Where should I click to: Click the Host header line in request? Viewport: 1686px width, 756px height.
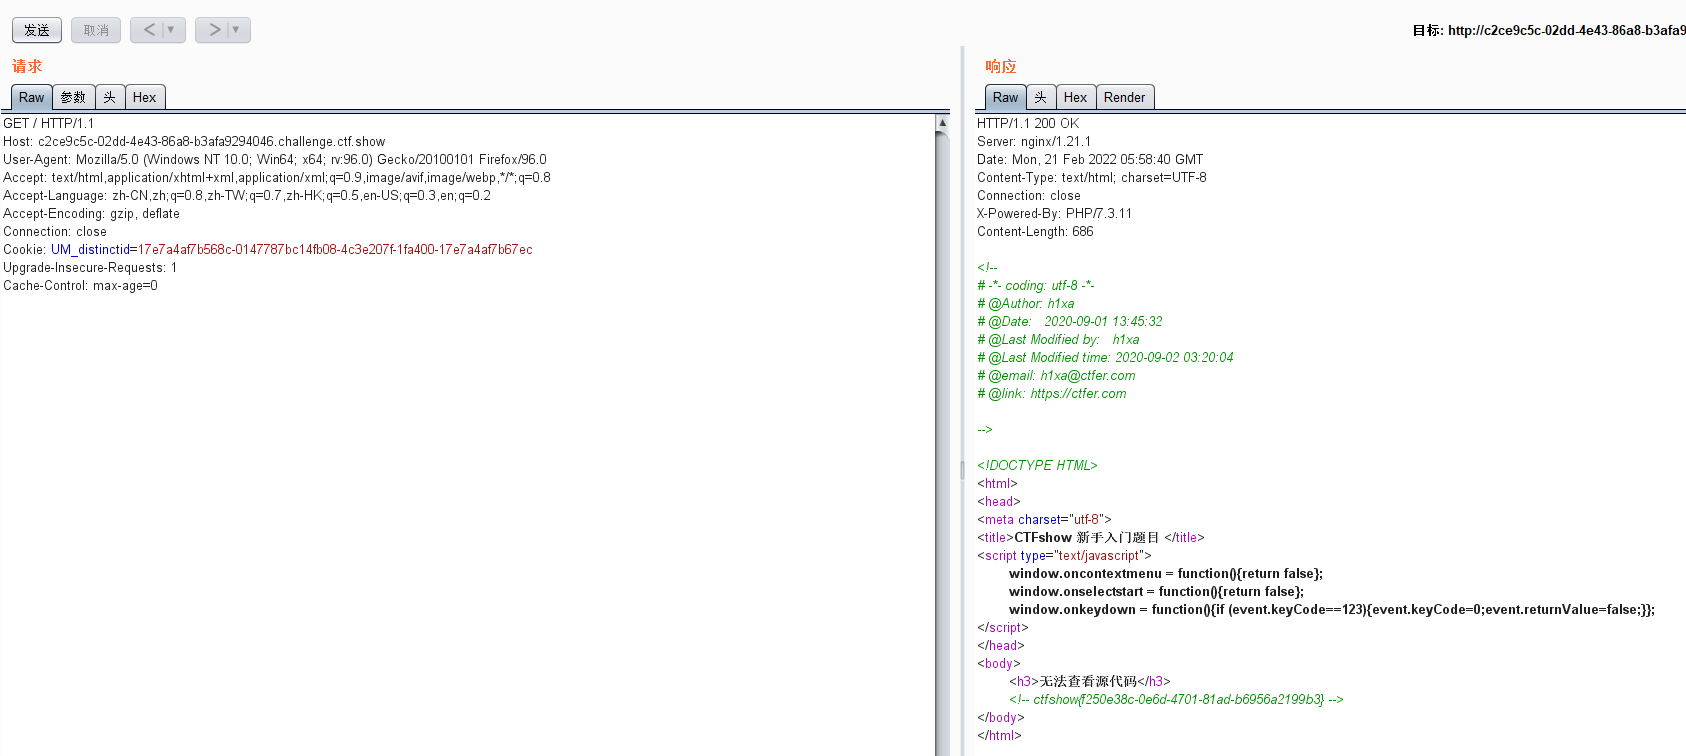(x=194, y=141)
